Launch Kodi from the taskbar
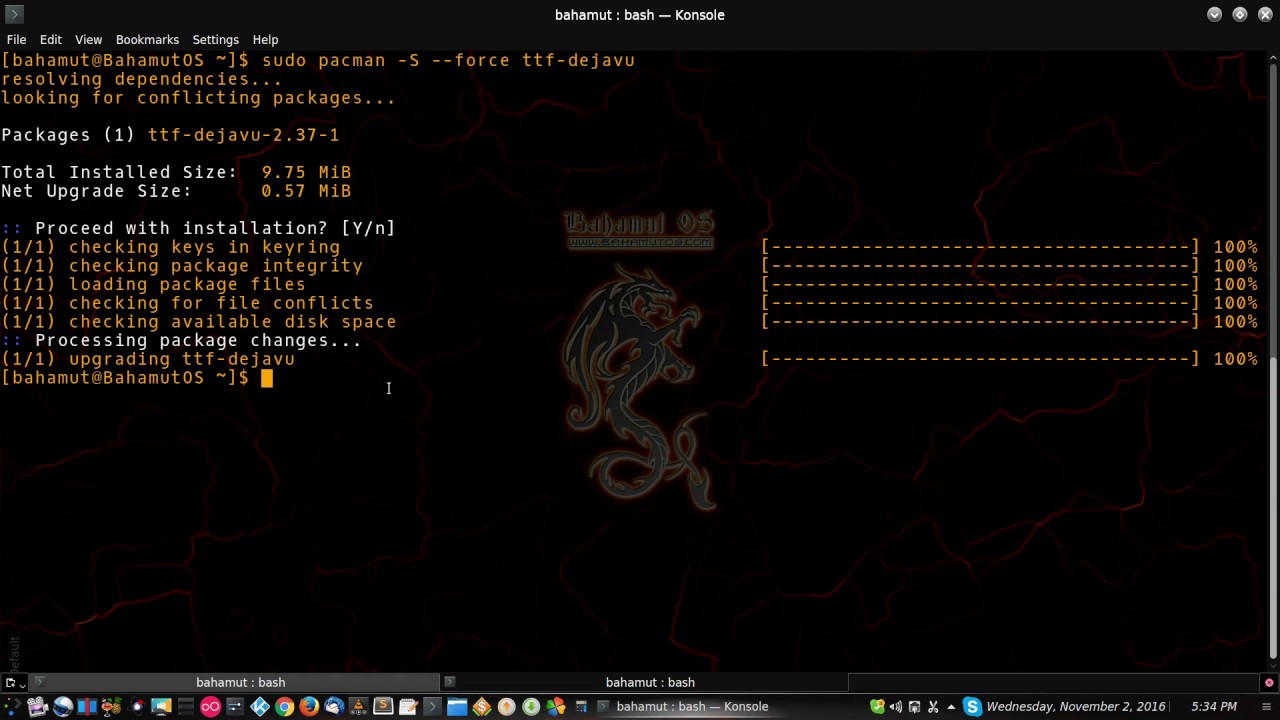The width and height of the screenshot is (1280, 720). pyautogui.click(x=260, y=707)
